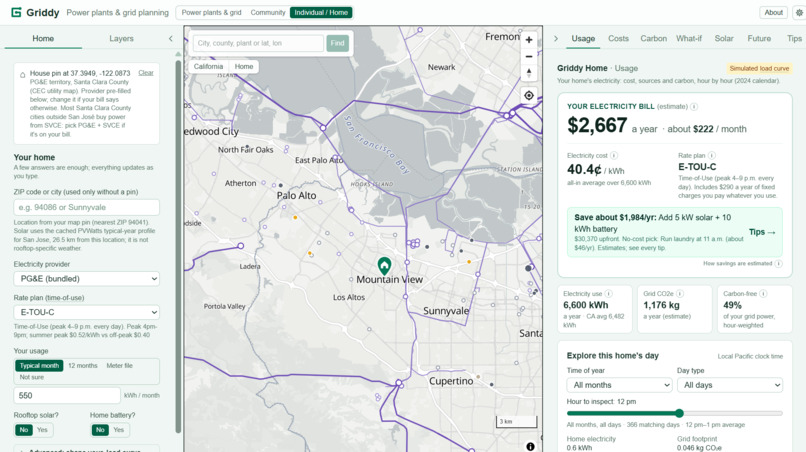Click the Tips tab
Screen dimensions: 806x452
pos(794,39)
